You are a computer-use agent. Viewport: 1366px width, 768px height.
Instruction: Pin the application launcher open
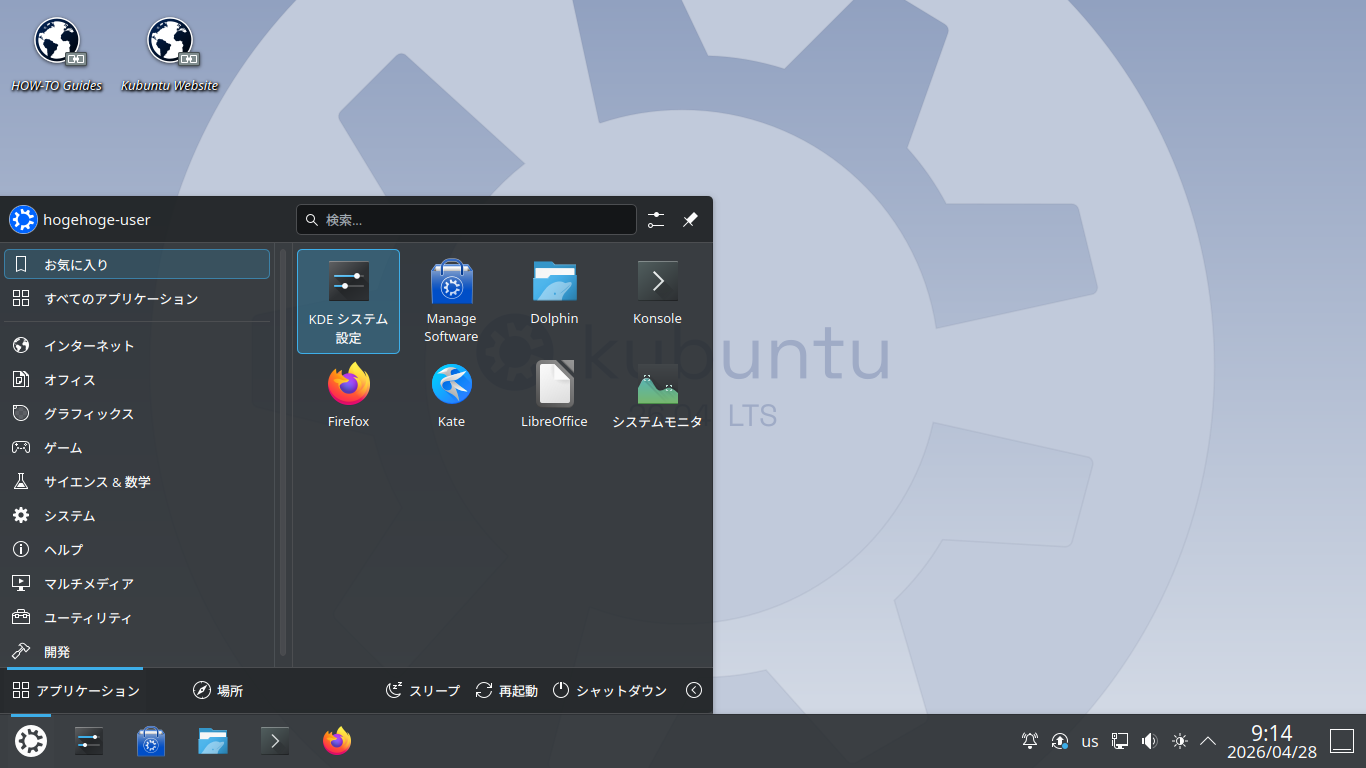689,219
